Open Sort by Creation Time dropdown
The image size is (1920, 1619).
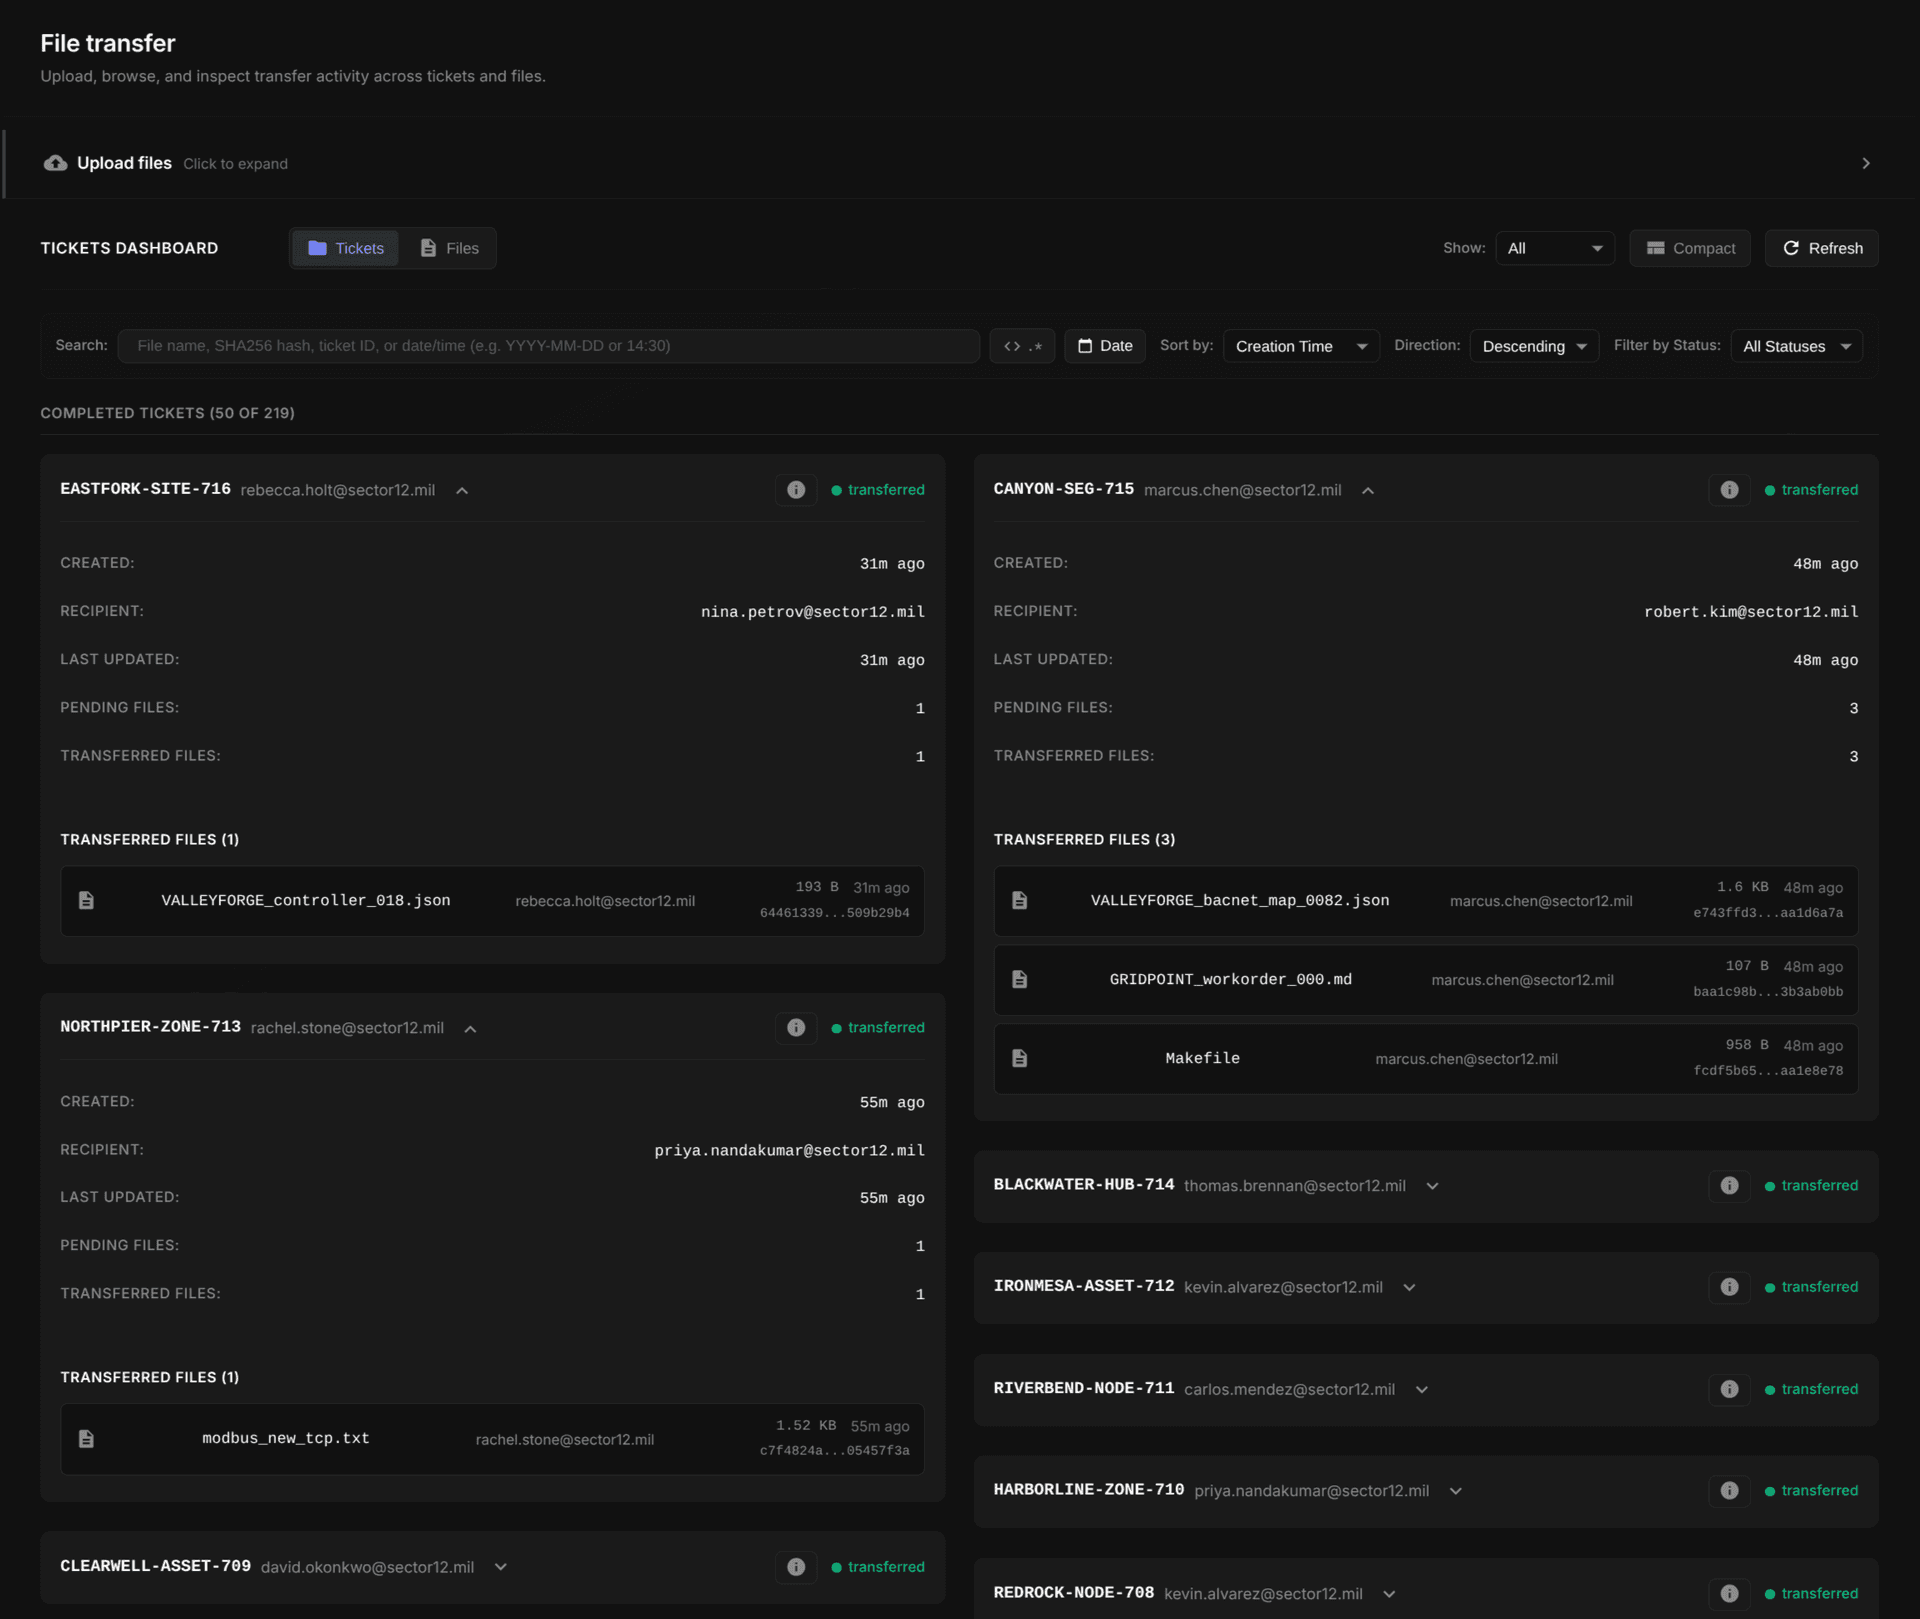[1301, 346]
